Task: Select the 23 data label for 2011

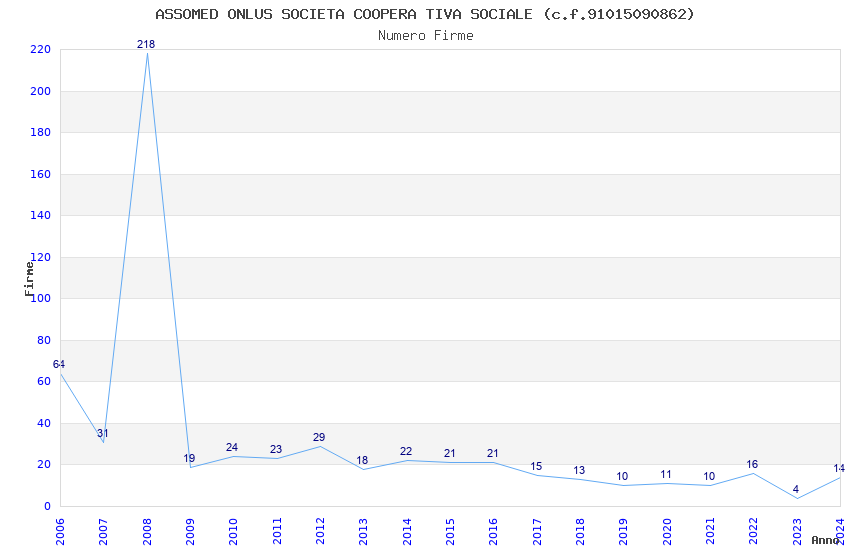Action: point(276,449)
